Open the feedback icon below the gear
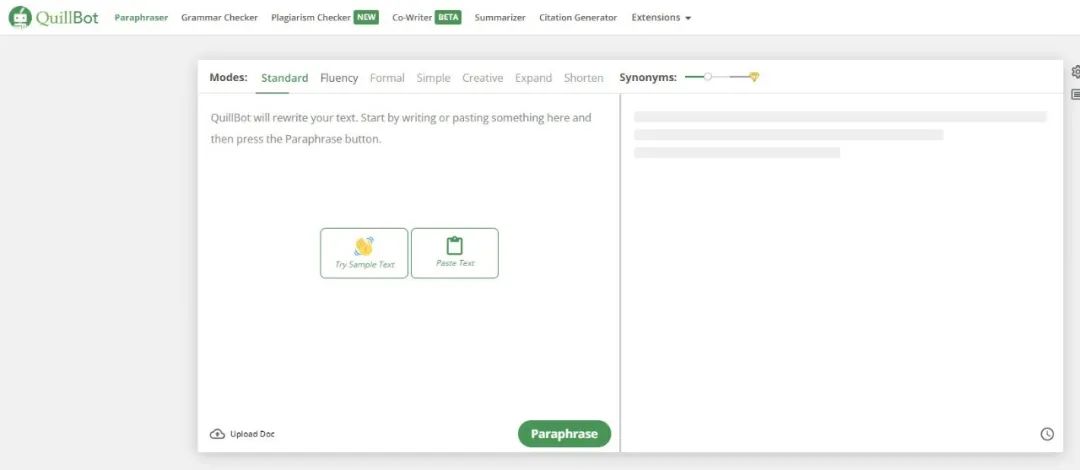The width and height of the screenshot is (1080, 470). 1076,94
